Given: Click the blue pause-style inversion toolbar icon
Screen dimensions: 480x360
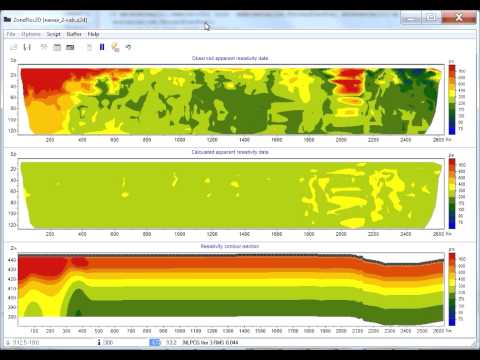Looking at the screenshot, I should pos(102,47).
